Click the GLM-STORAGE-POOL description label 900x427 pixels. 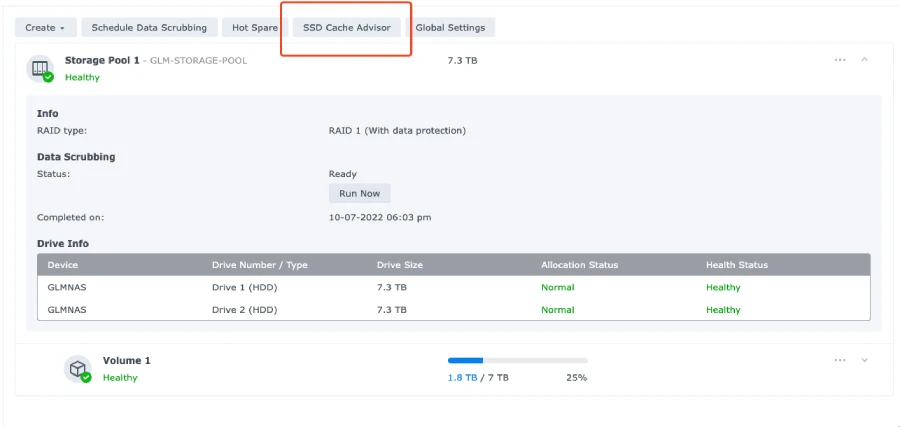click(199, 60)
